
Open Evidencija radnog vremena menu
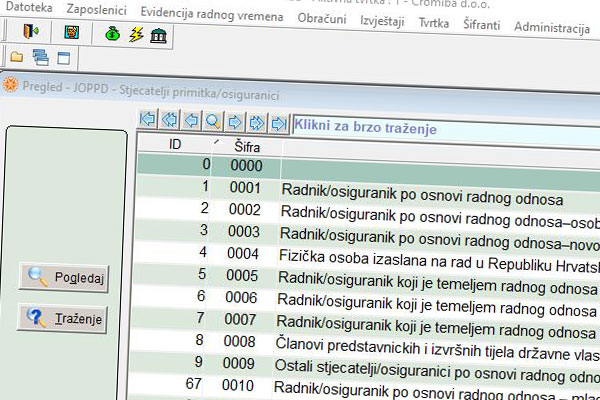(x=212, y=14)
